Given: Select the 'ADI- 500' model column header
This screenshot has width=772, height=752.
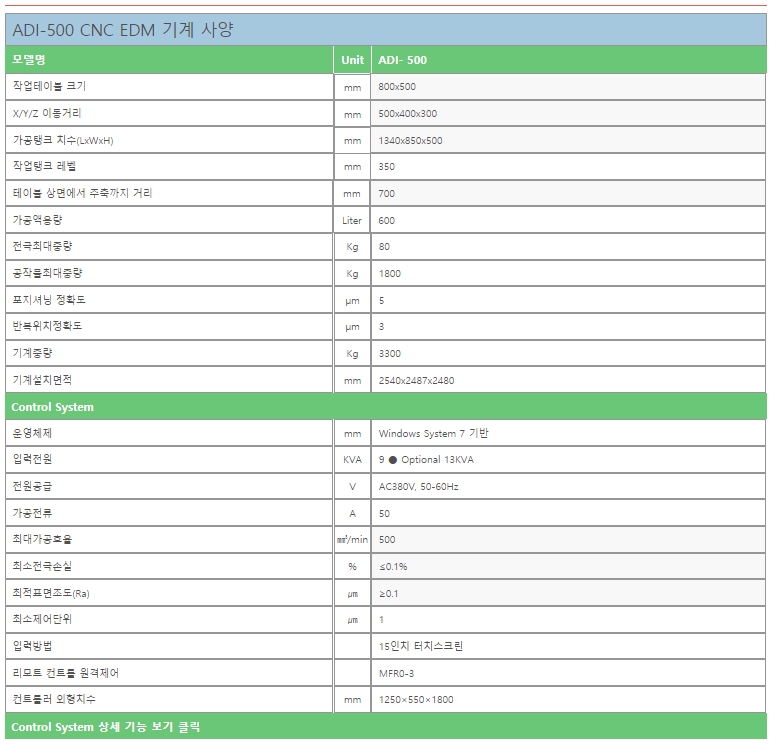Looking at the screenshot, I should [x=403, y=60].
